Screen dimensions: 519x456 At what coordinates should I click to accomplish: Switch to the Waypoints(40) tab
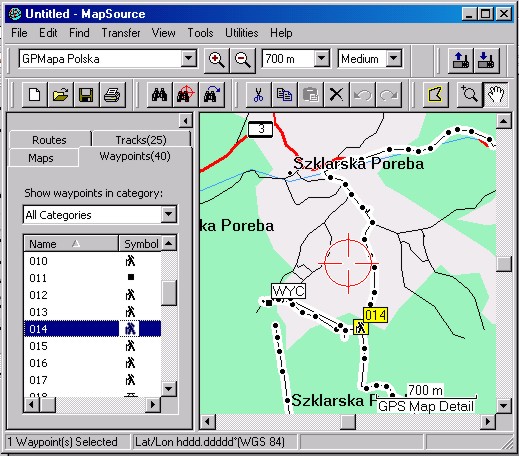(135, 156)
